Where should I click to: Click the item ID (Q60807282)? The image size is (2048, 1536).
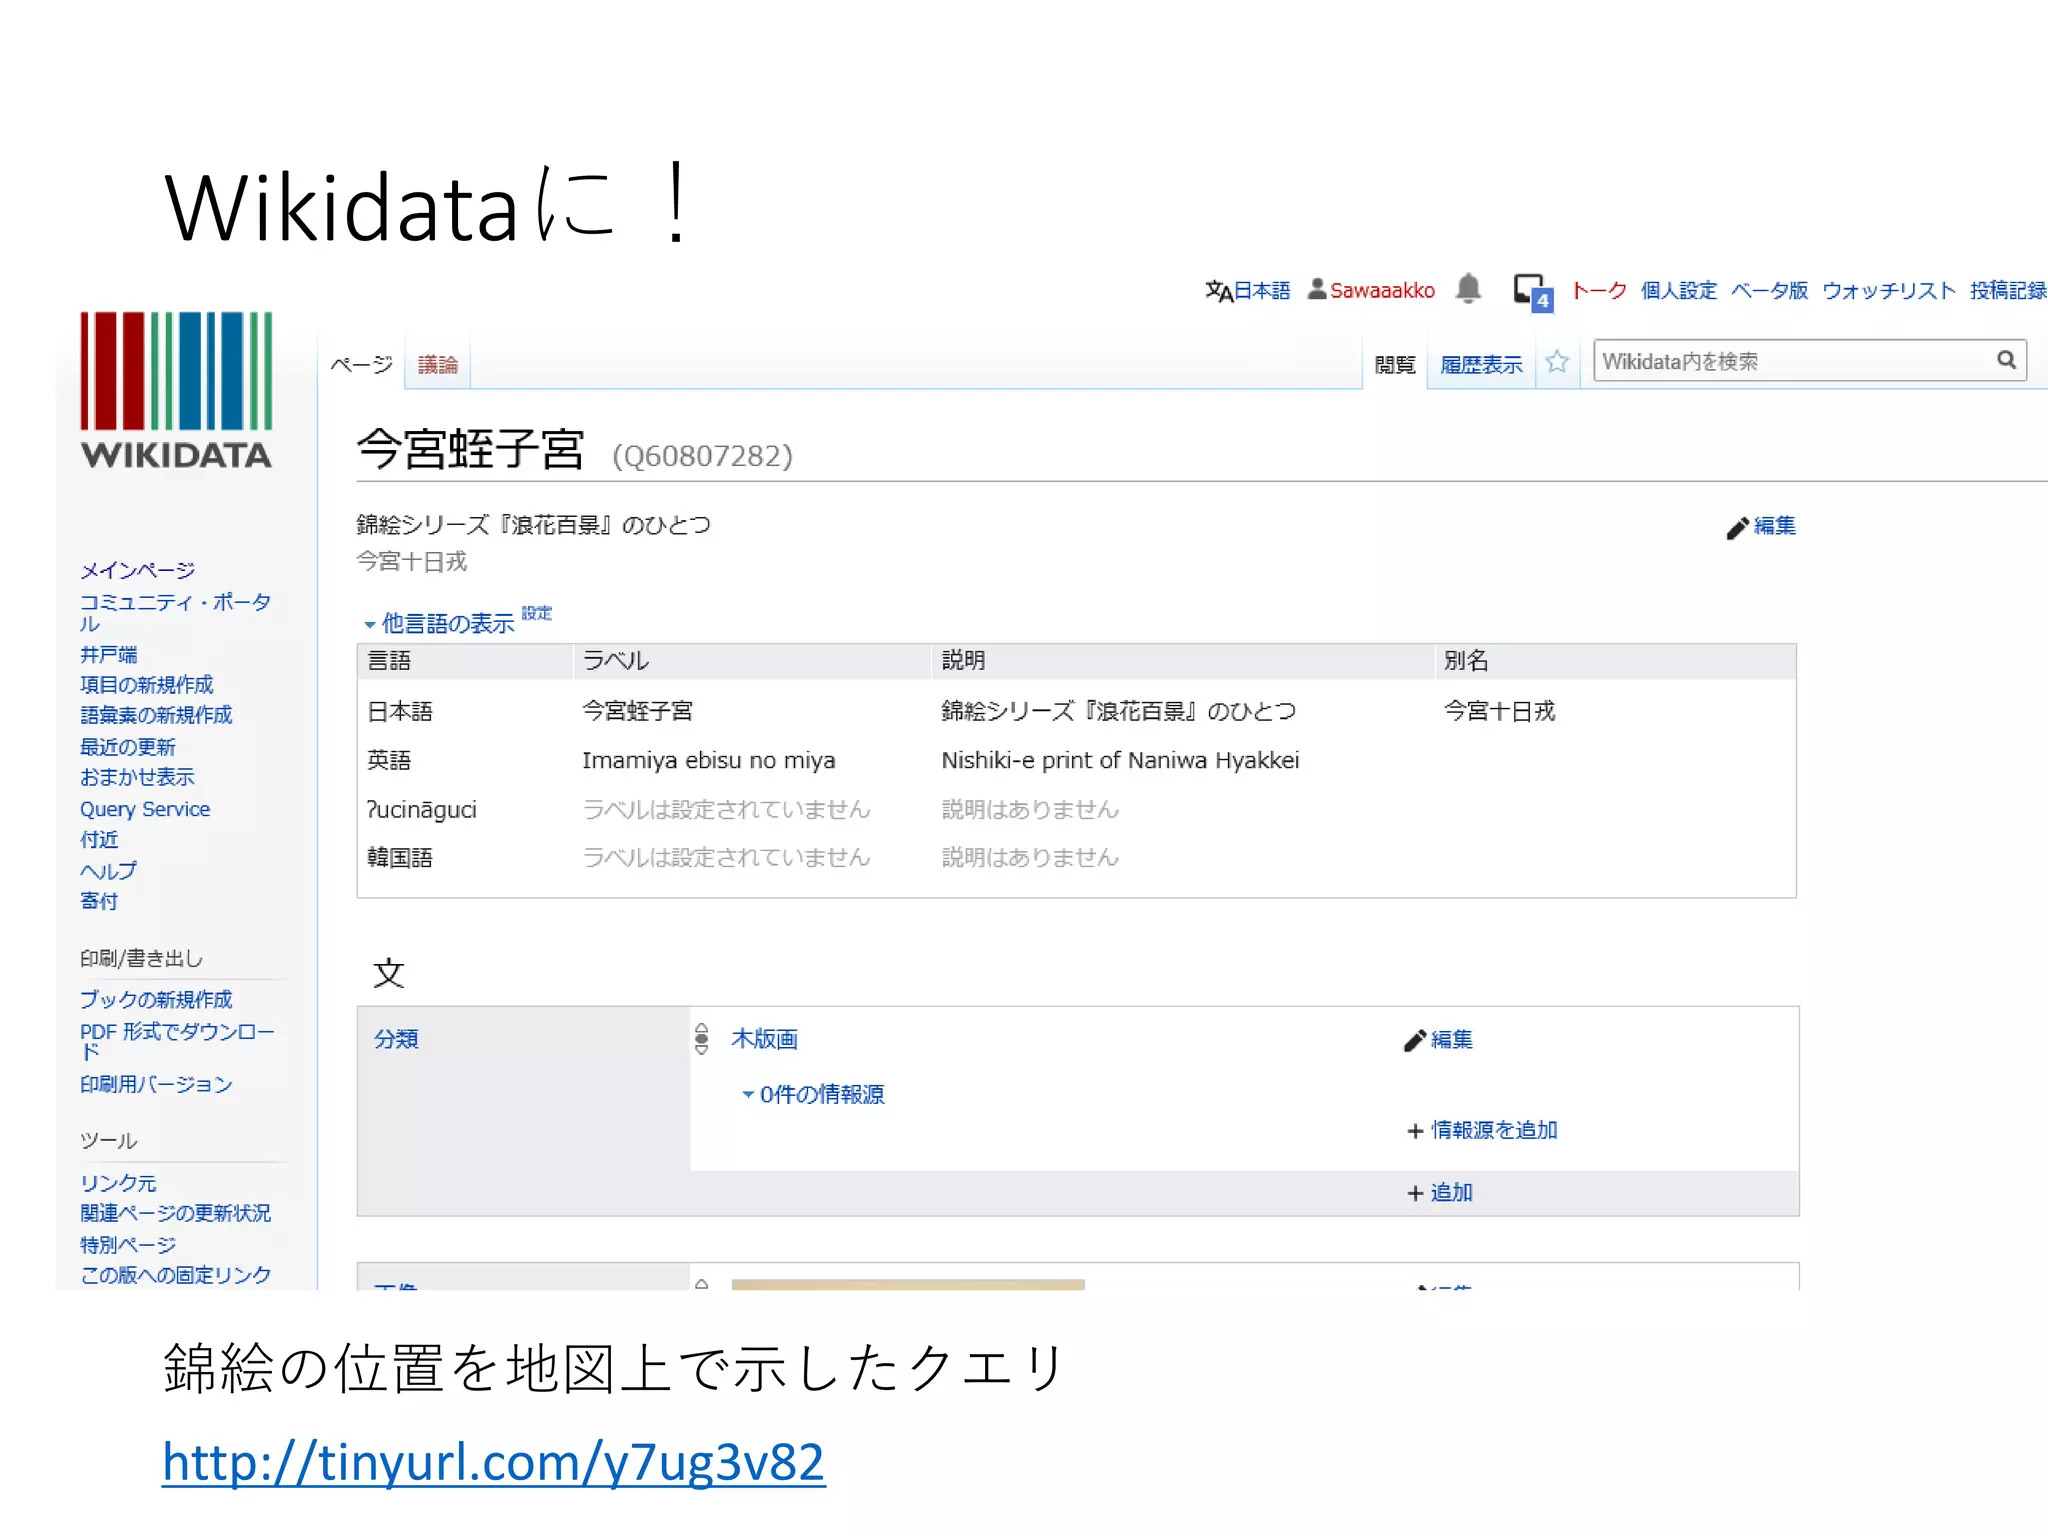[x=702, y=456]
